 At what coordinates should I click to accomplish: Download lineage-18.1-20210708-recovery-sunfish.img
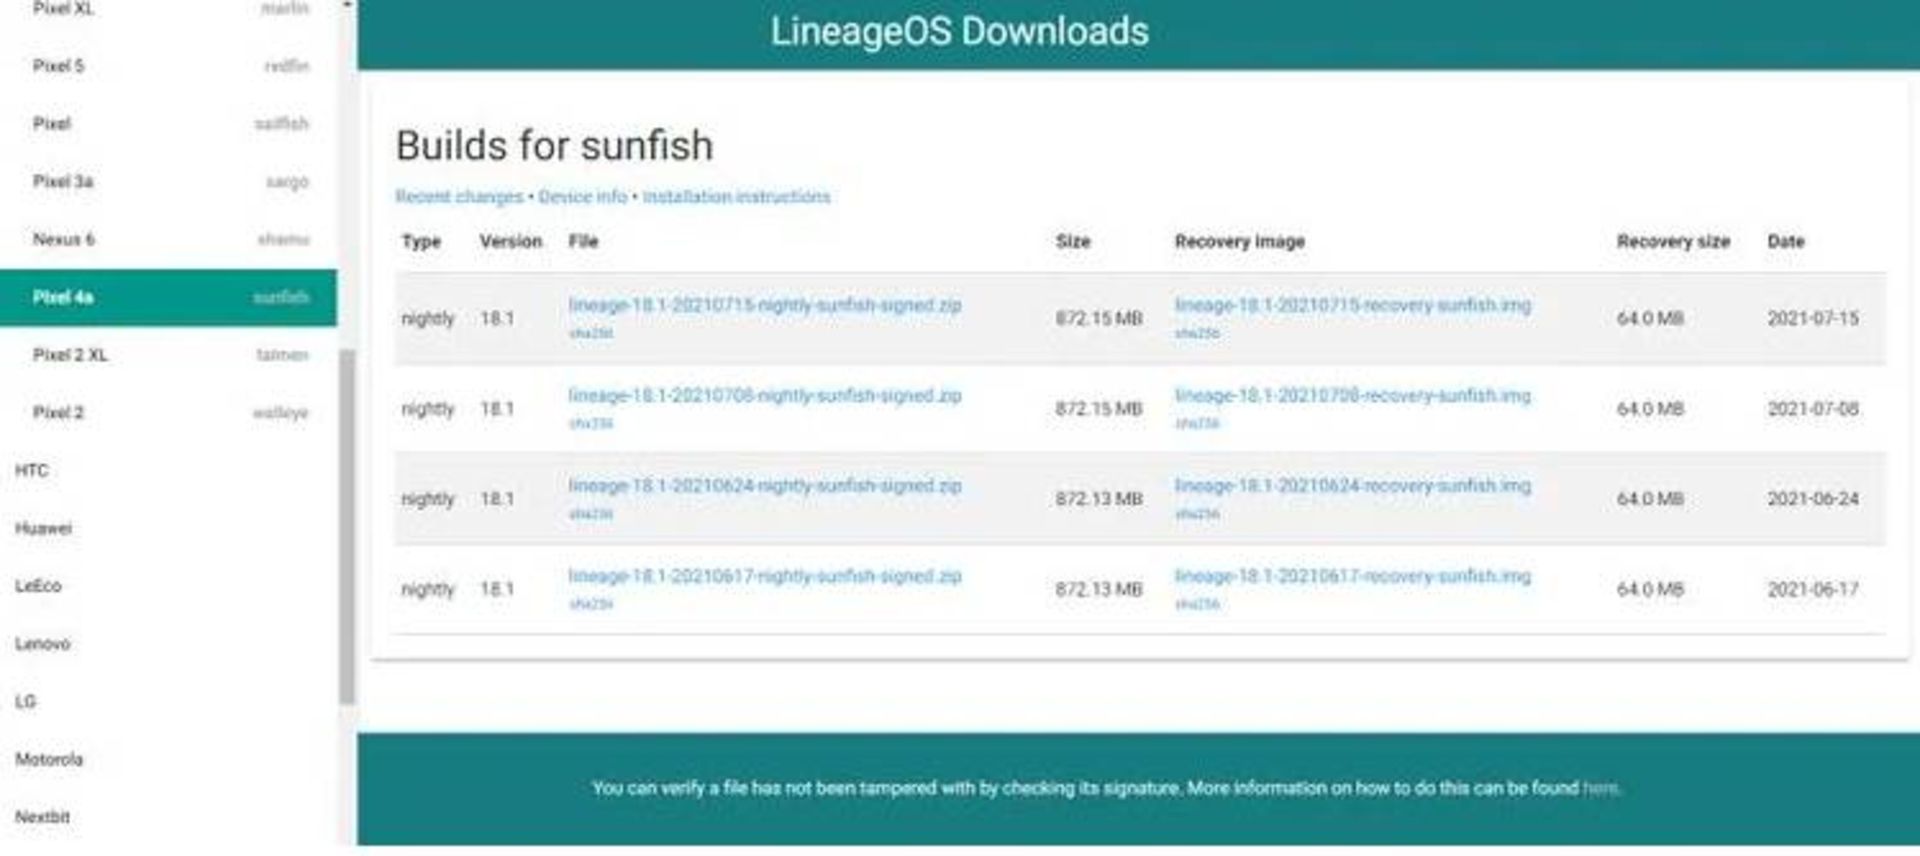[1353, 396]
